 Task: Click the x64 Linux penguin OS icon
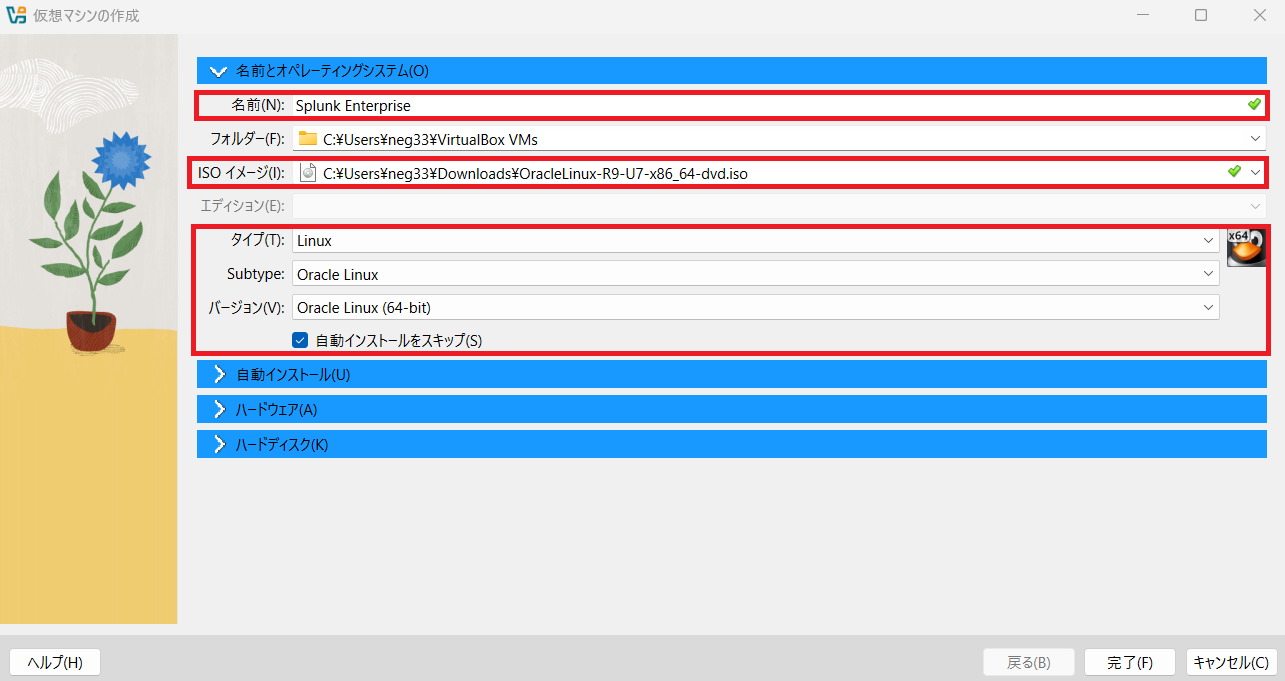(x=1246, y=247)
